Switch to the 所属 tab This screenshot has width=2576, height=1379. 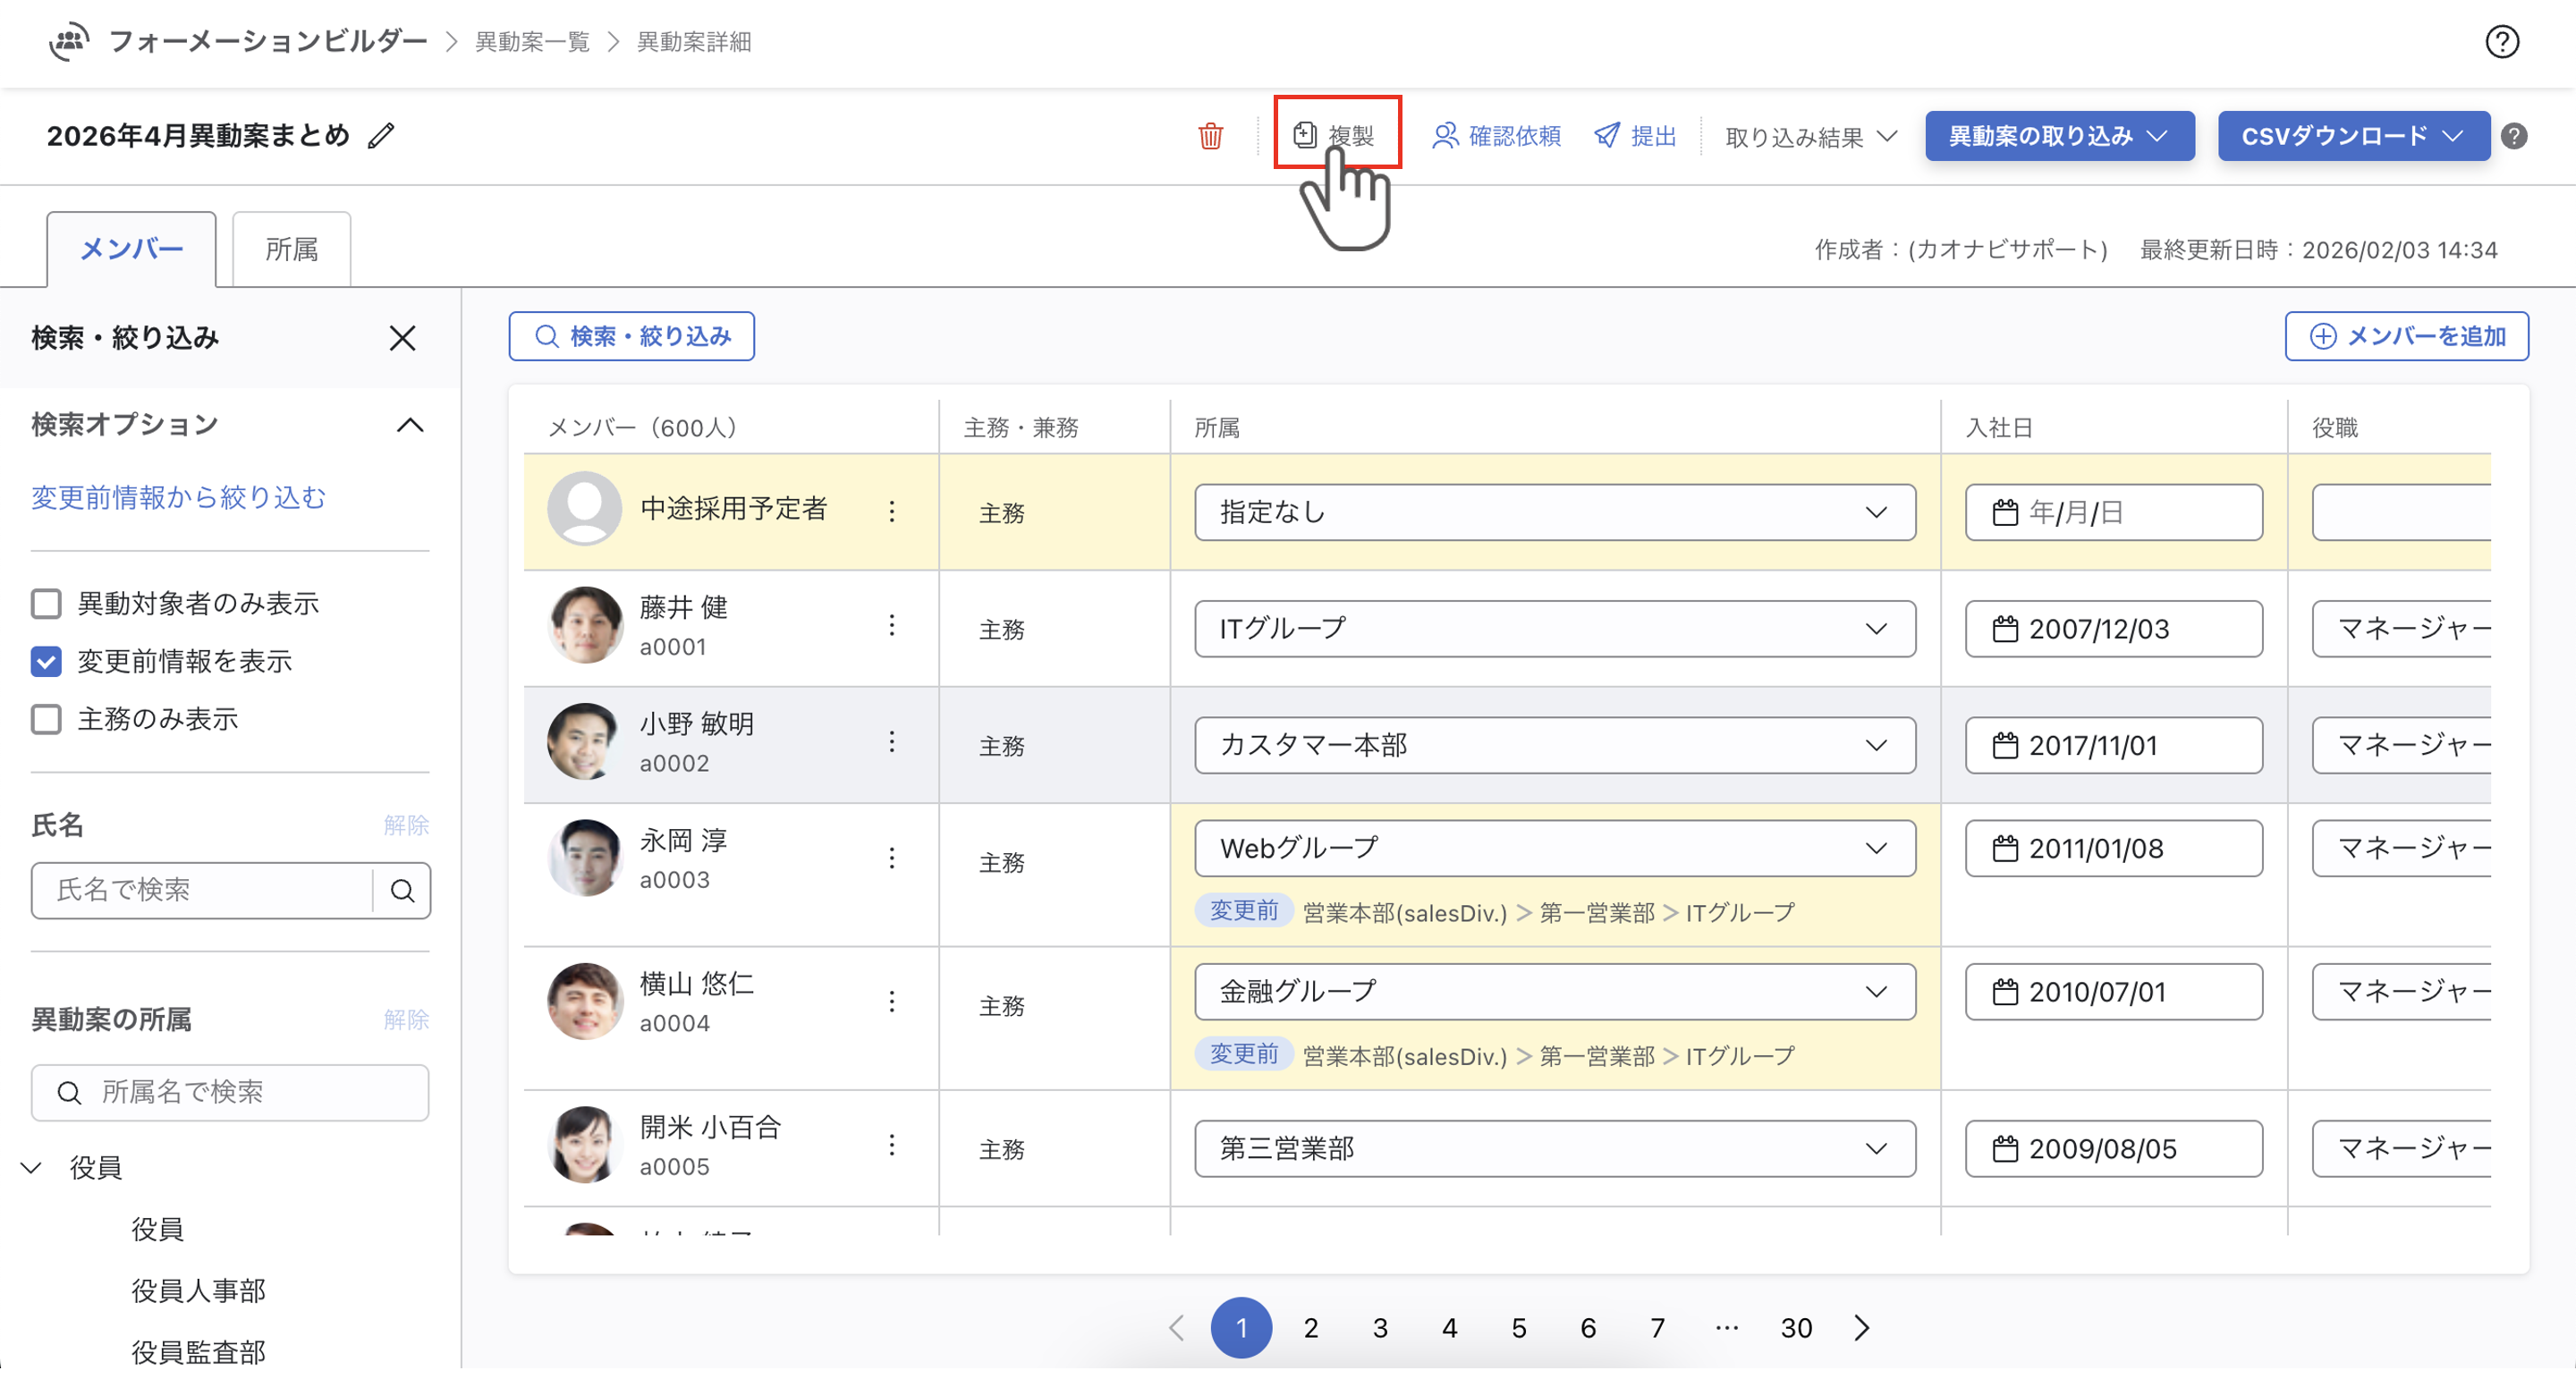coord(291,249)
